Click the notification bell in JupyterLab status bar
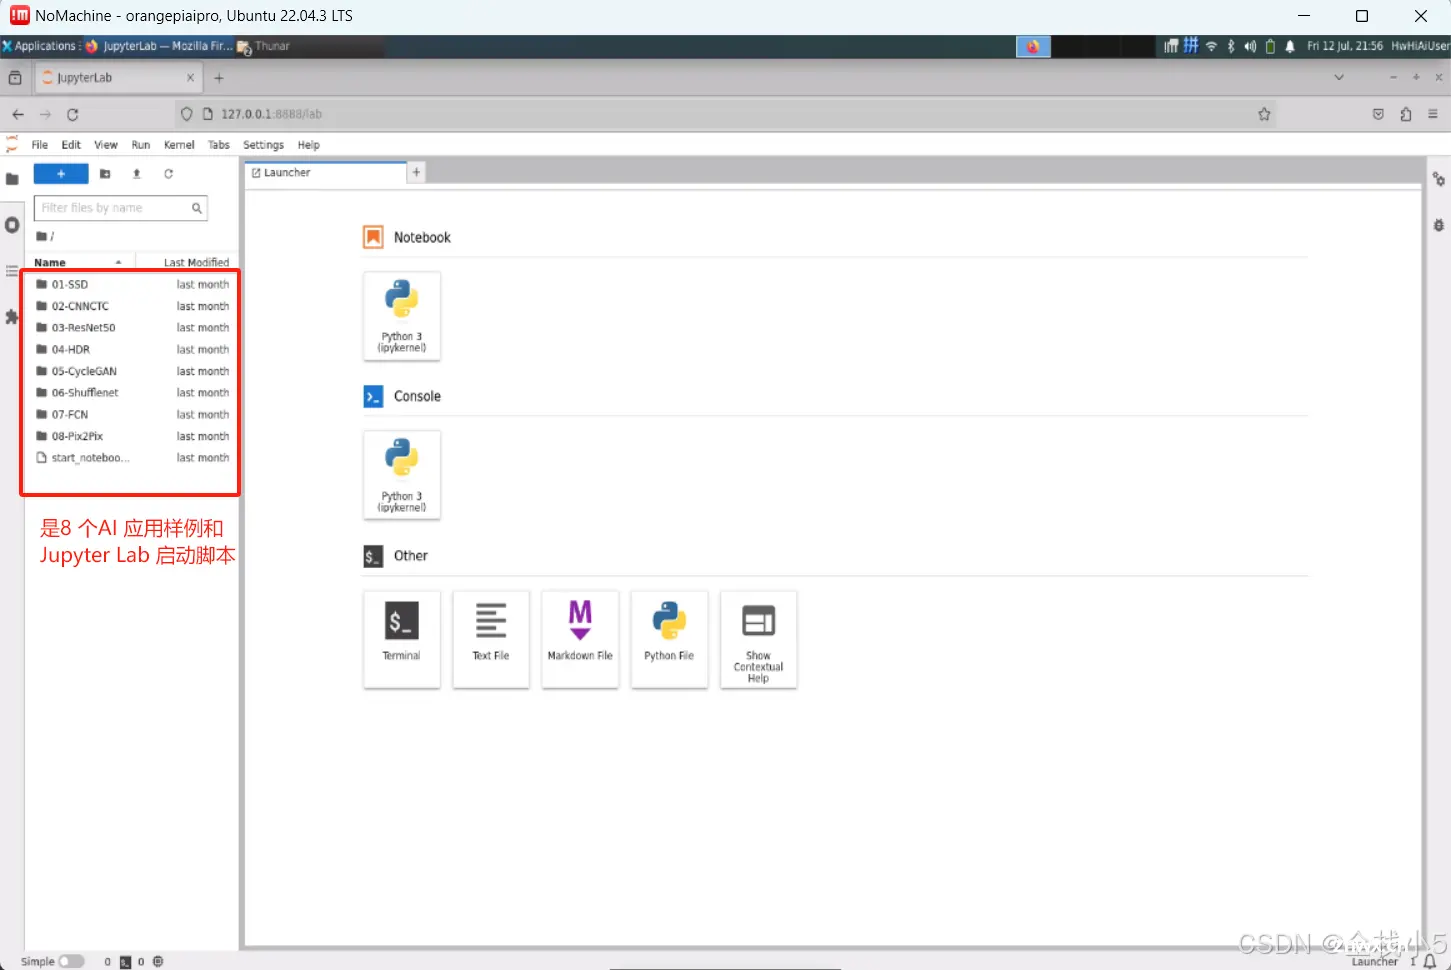Viewport: 1451px width, 970px height. [x=1430, y=961]
